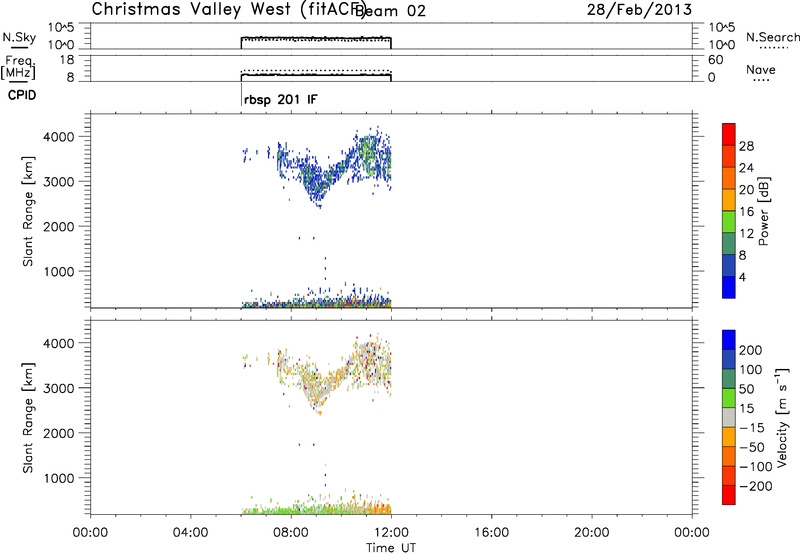Select the 04:00 time tick label
Image resolution: width=800 pixels, height=554 pixels.
click(190, 533)
